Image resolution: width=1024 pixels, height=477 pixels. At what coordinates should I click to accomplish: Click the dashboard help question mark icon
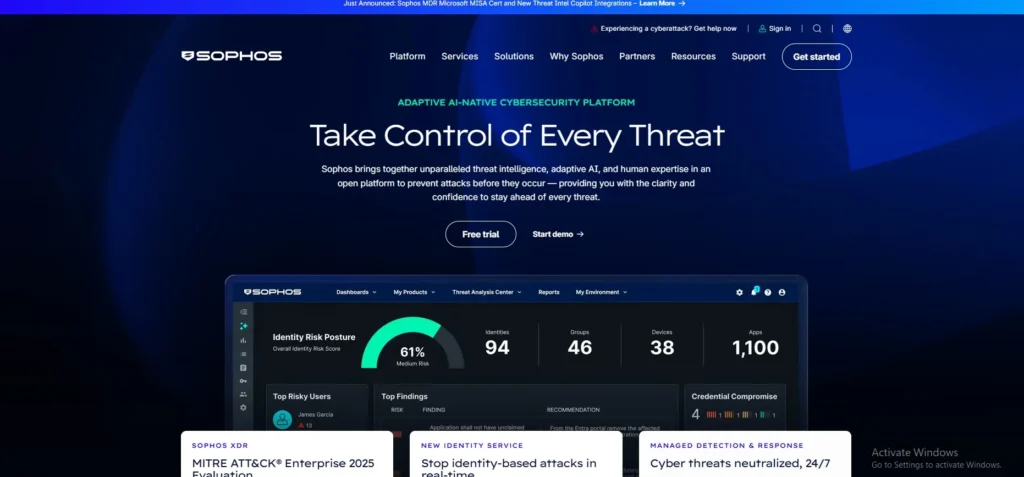pos(768,293)
